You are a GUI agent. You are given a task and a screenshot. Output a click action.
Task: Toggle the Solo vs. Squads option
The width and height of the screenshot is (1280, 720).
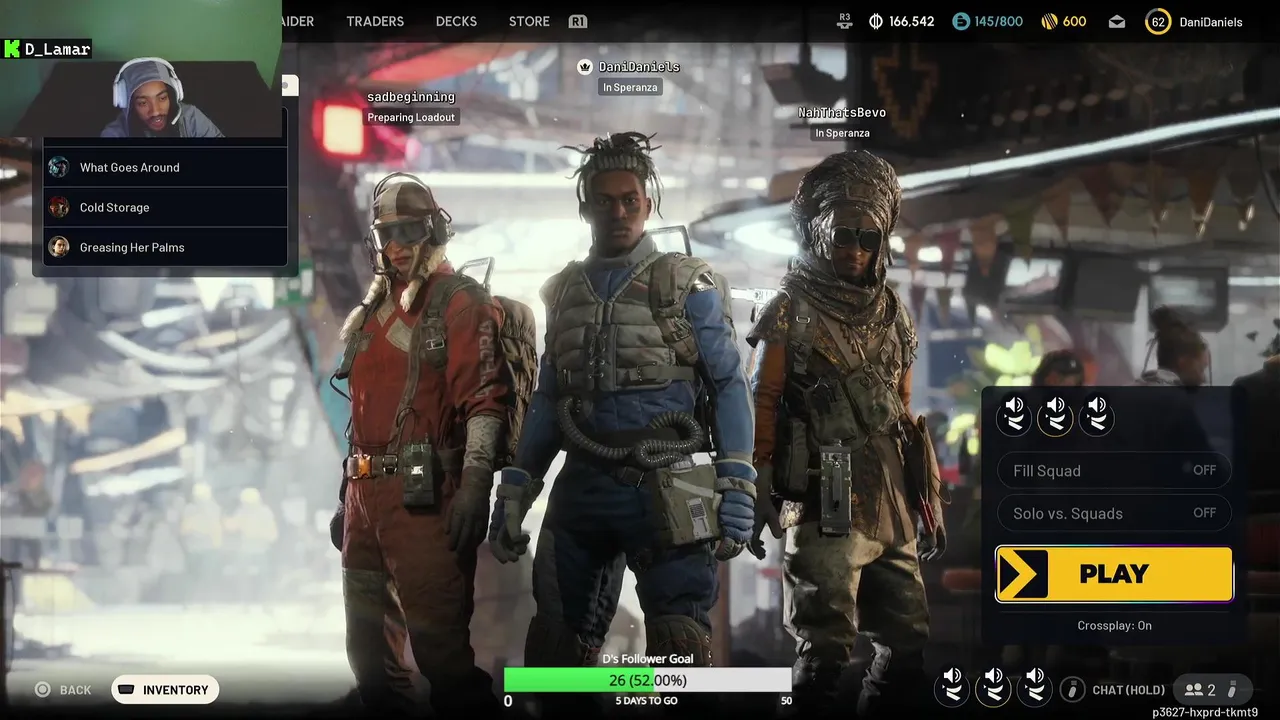coord(1114,513)
